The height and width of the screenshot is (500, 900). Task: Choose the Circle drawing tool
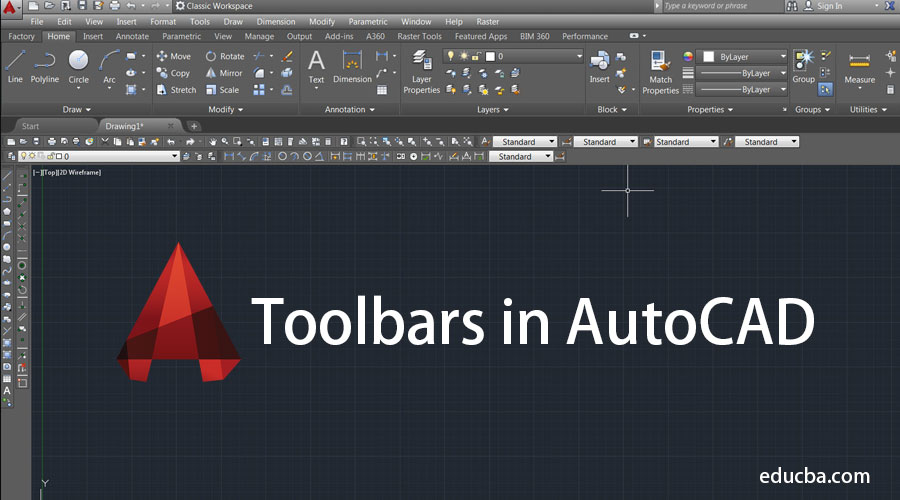78,67
